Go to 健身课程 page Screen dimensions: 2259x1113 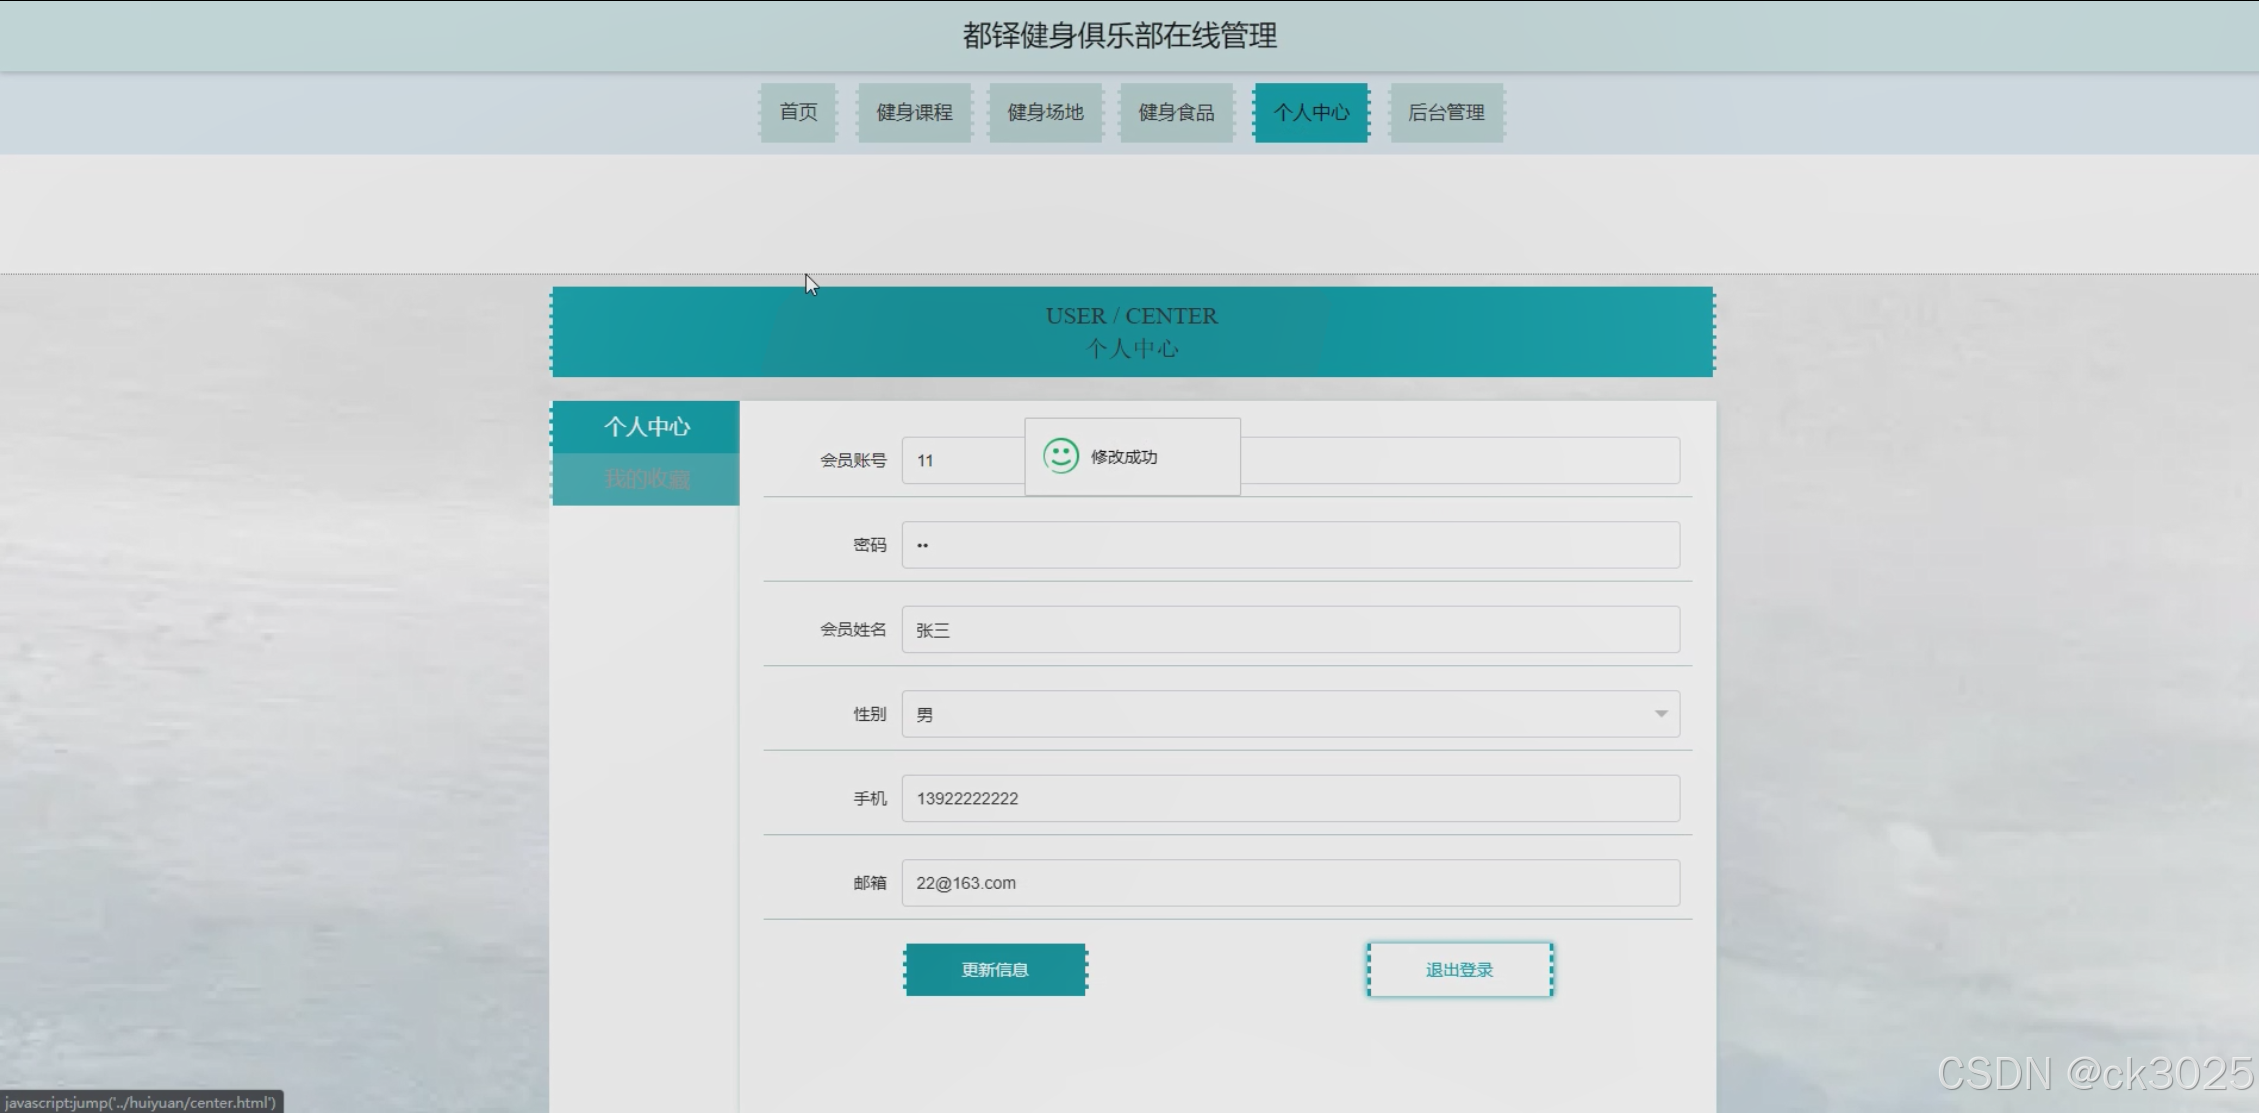click(914, 112)
